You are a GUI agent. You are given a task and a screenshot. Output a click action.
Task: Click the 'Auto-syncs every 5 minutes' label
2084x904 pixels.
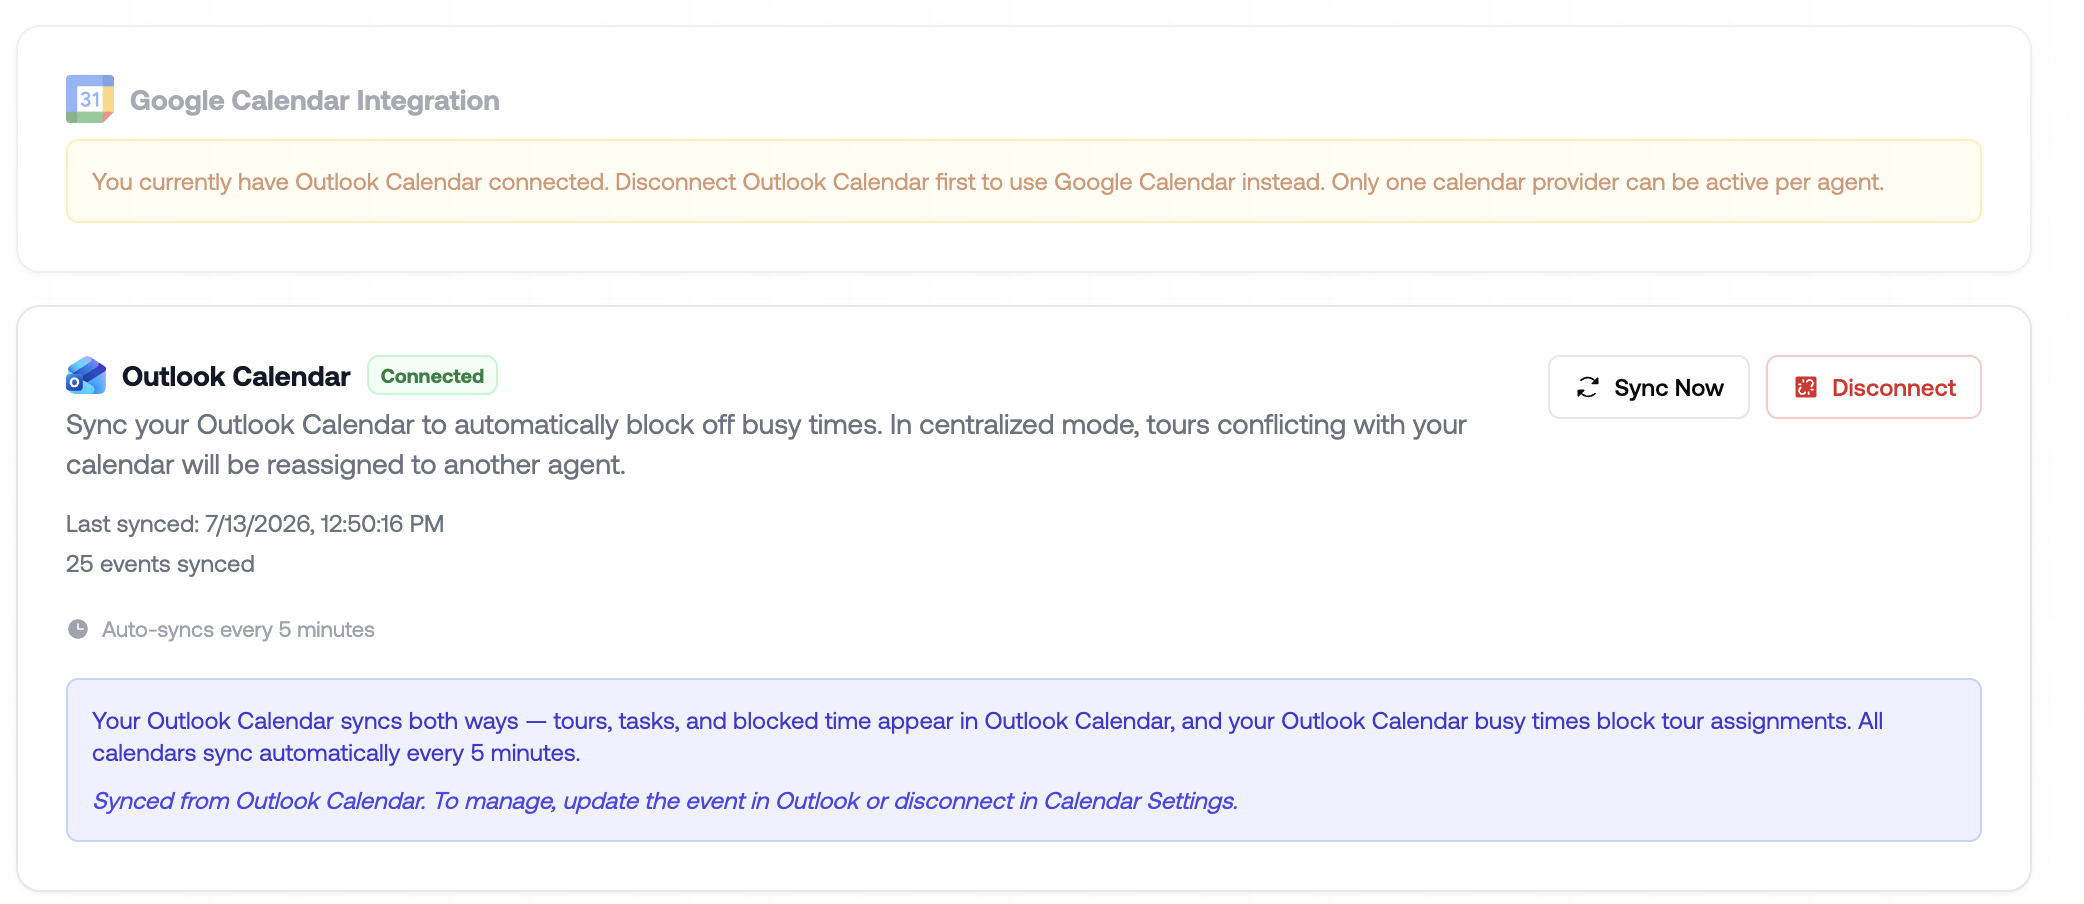point(238,630)
